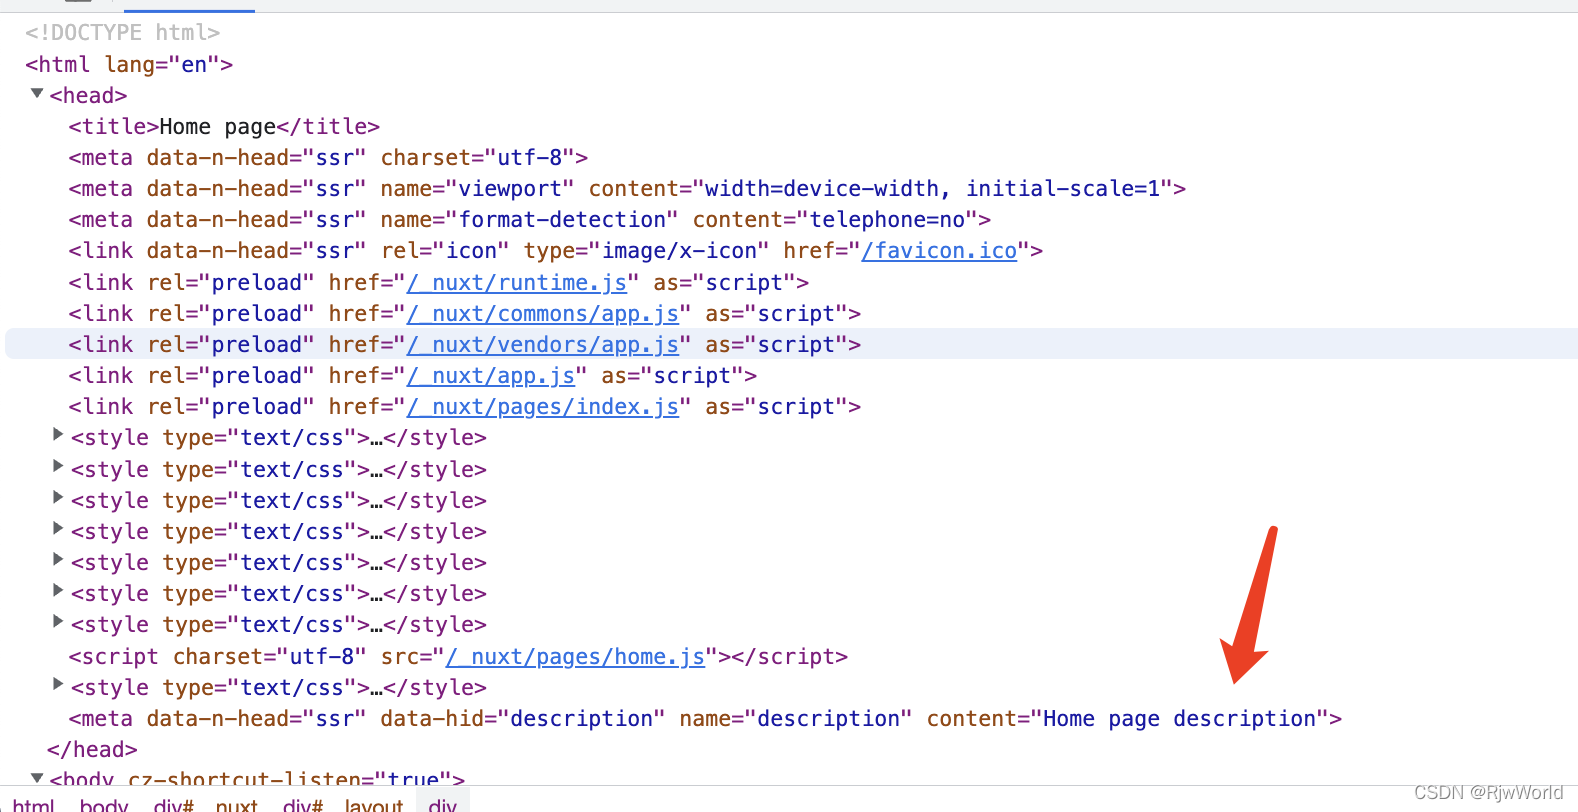Select the meta charset="utf-8" row
The width and height of the screenshot is (1578, 812).
[x=328, y=158]
